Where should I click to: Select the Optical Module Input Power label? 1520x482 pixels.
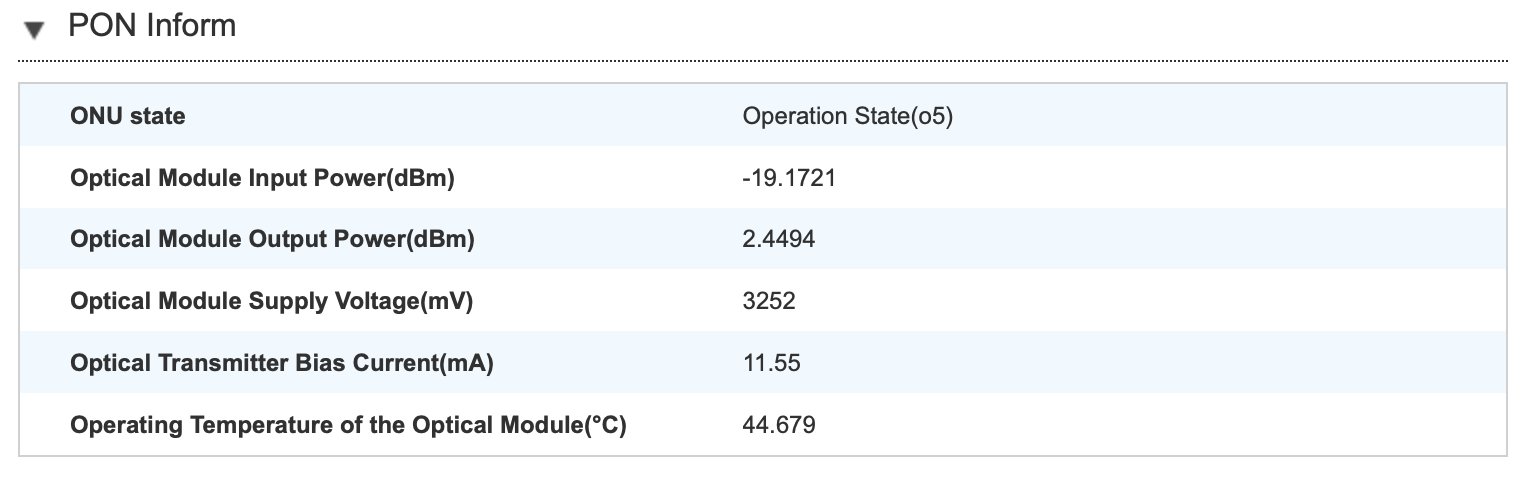pyautogui.click(x=263, y=178)
